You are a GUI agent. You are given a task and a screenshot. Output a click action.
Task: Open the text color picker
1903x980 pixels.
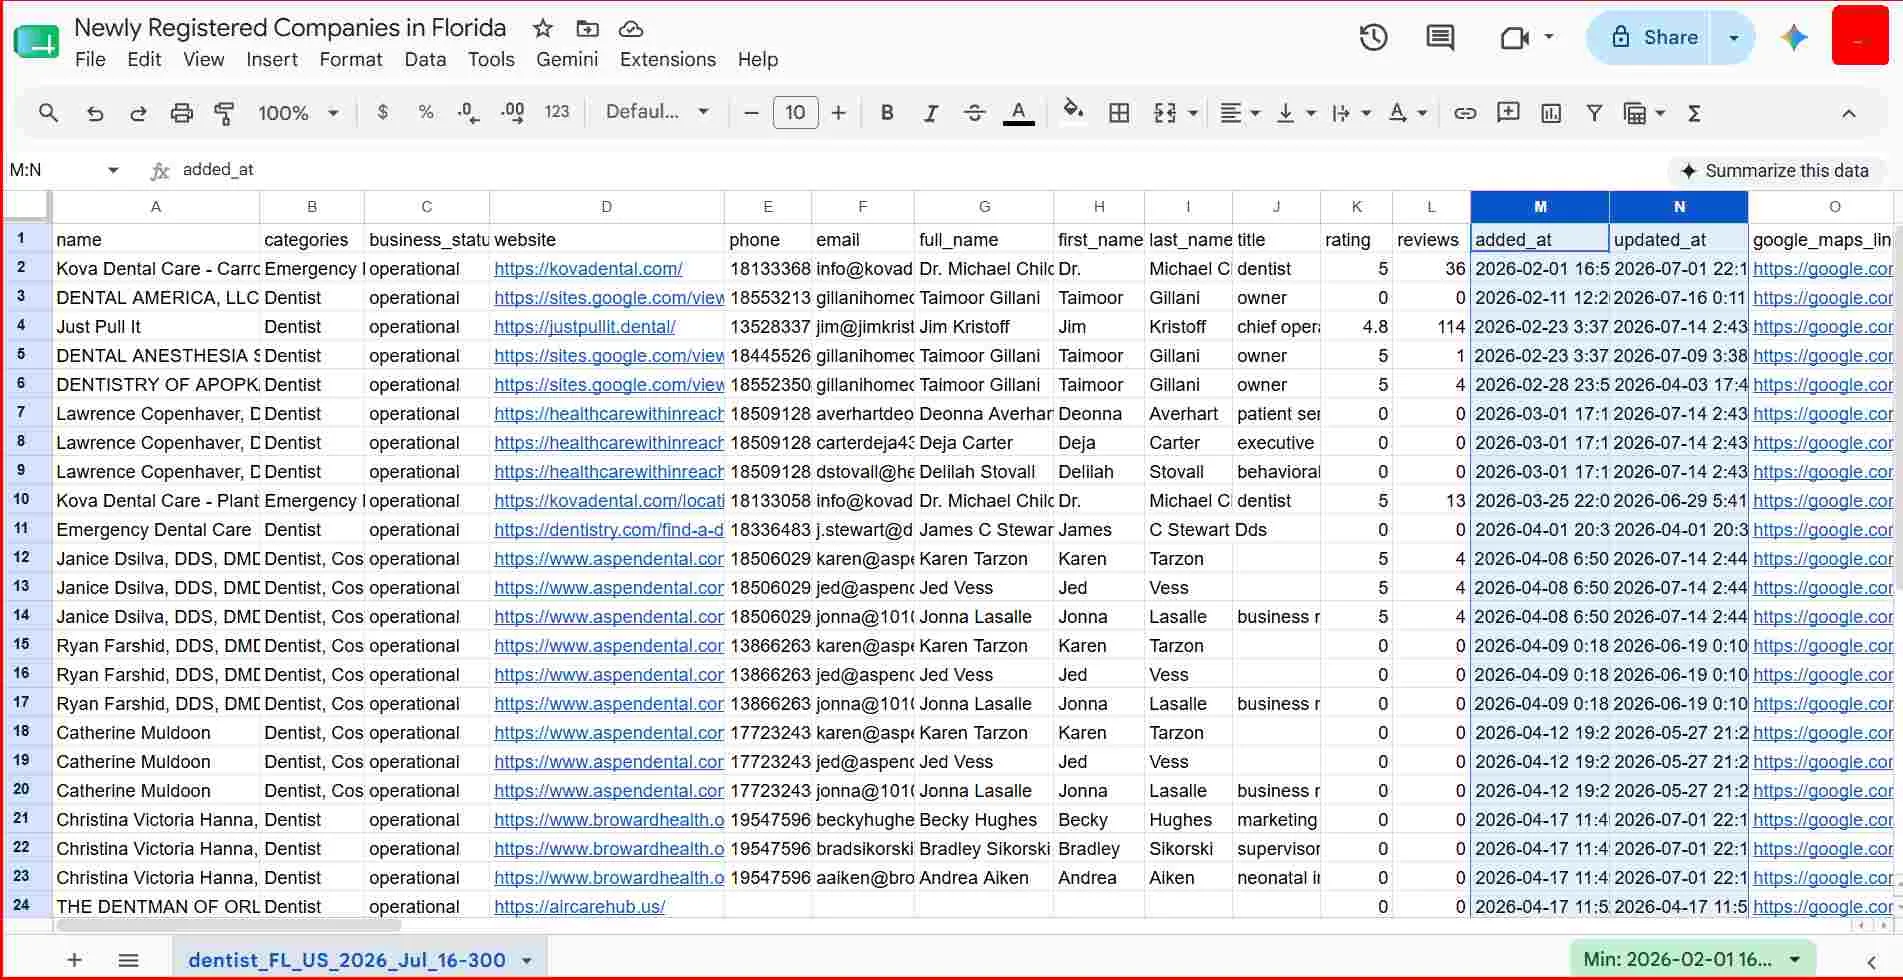[x=1018, y=113]
